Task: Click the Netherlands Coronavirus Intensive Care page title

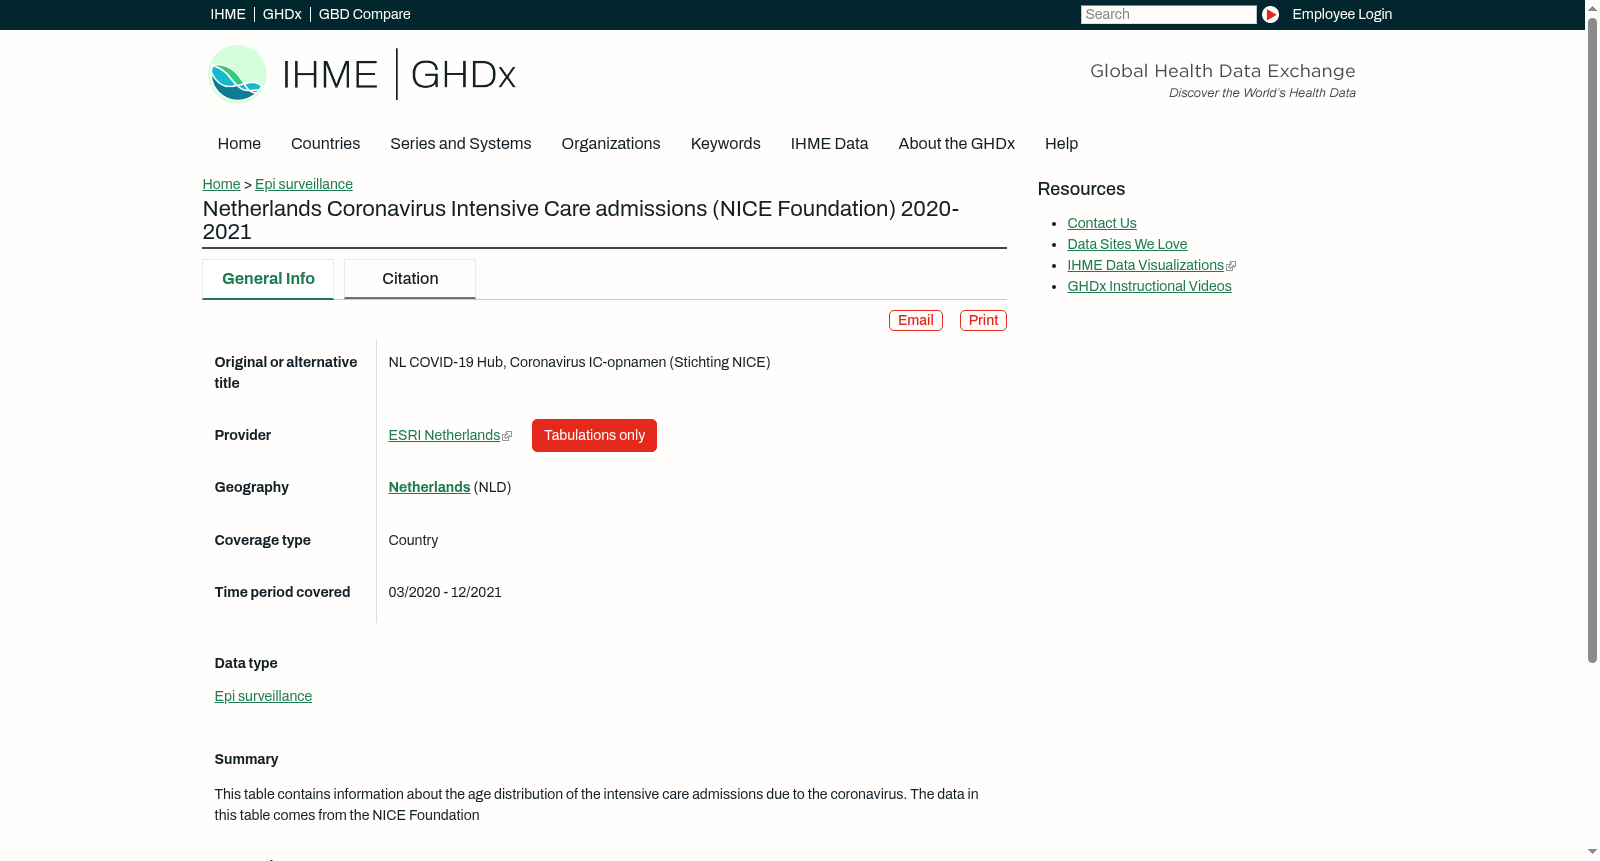Action: 581,220
